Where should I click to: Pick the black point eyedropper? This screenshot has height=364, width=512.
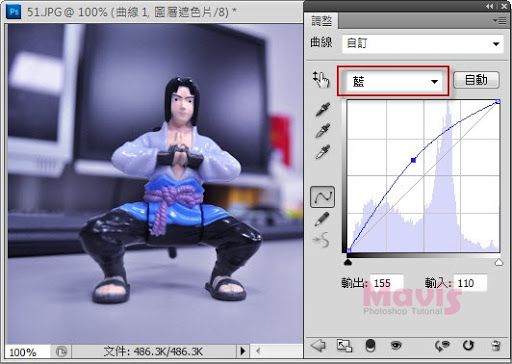[323, 109]
